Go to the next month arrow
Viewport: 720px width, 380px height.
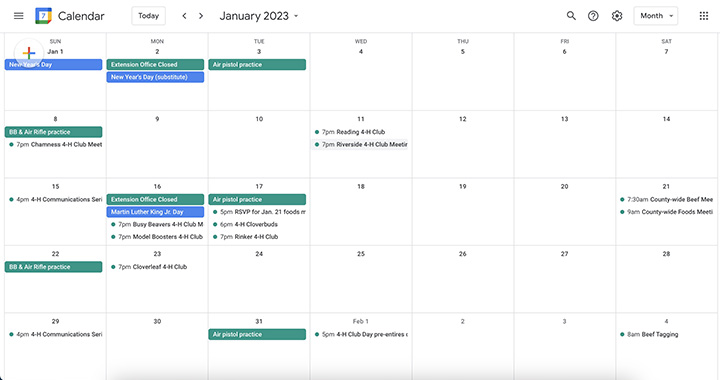[201, 16]
